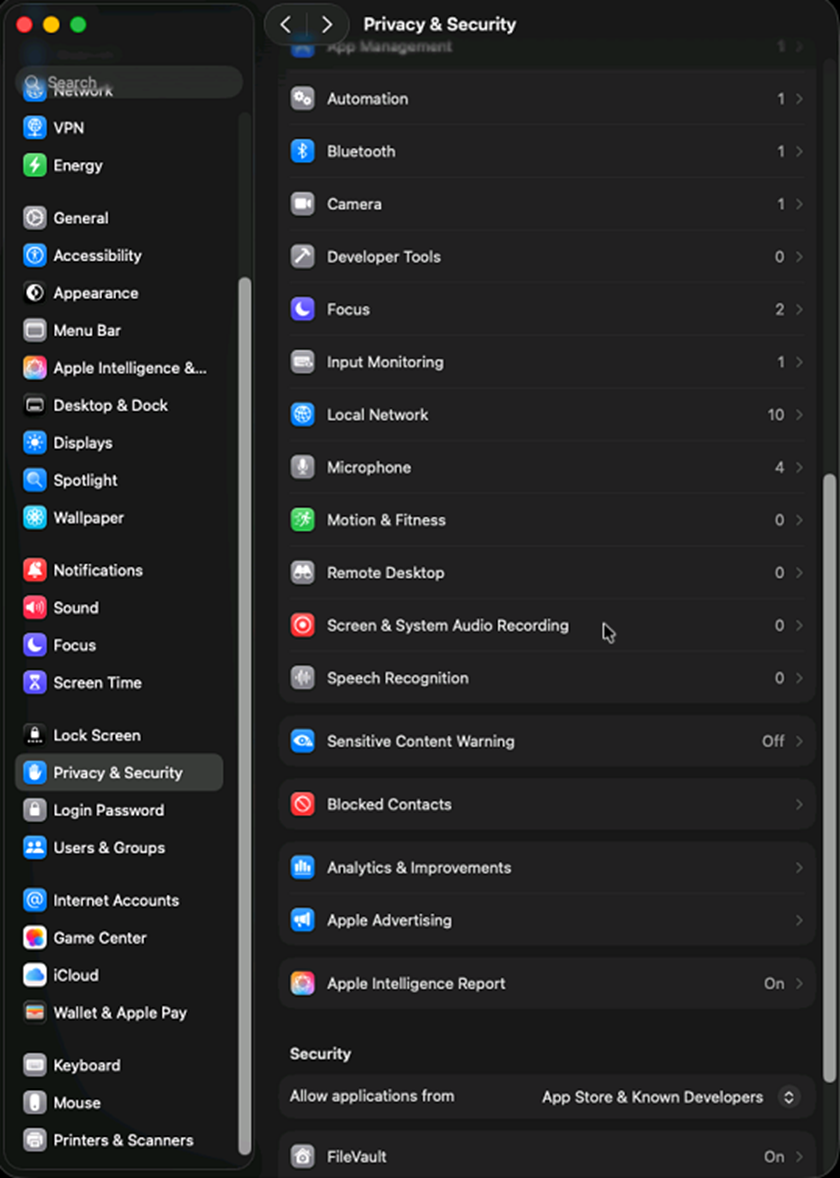Image resolution: width=840 pixels, height=1178 pixels.
Task: Expand Focus row using its chevron
Action: (x=799, y=310)
